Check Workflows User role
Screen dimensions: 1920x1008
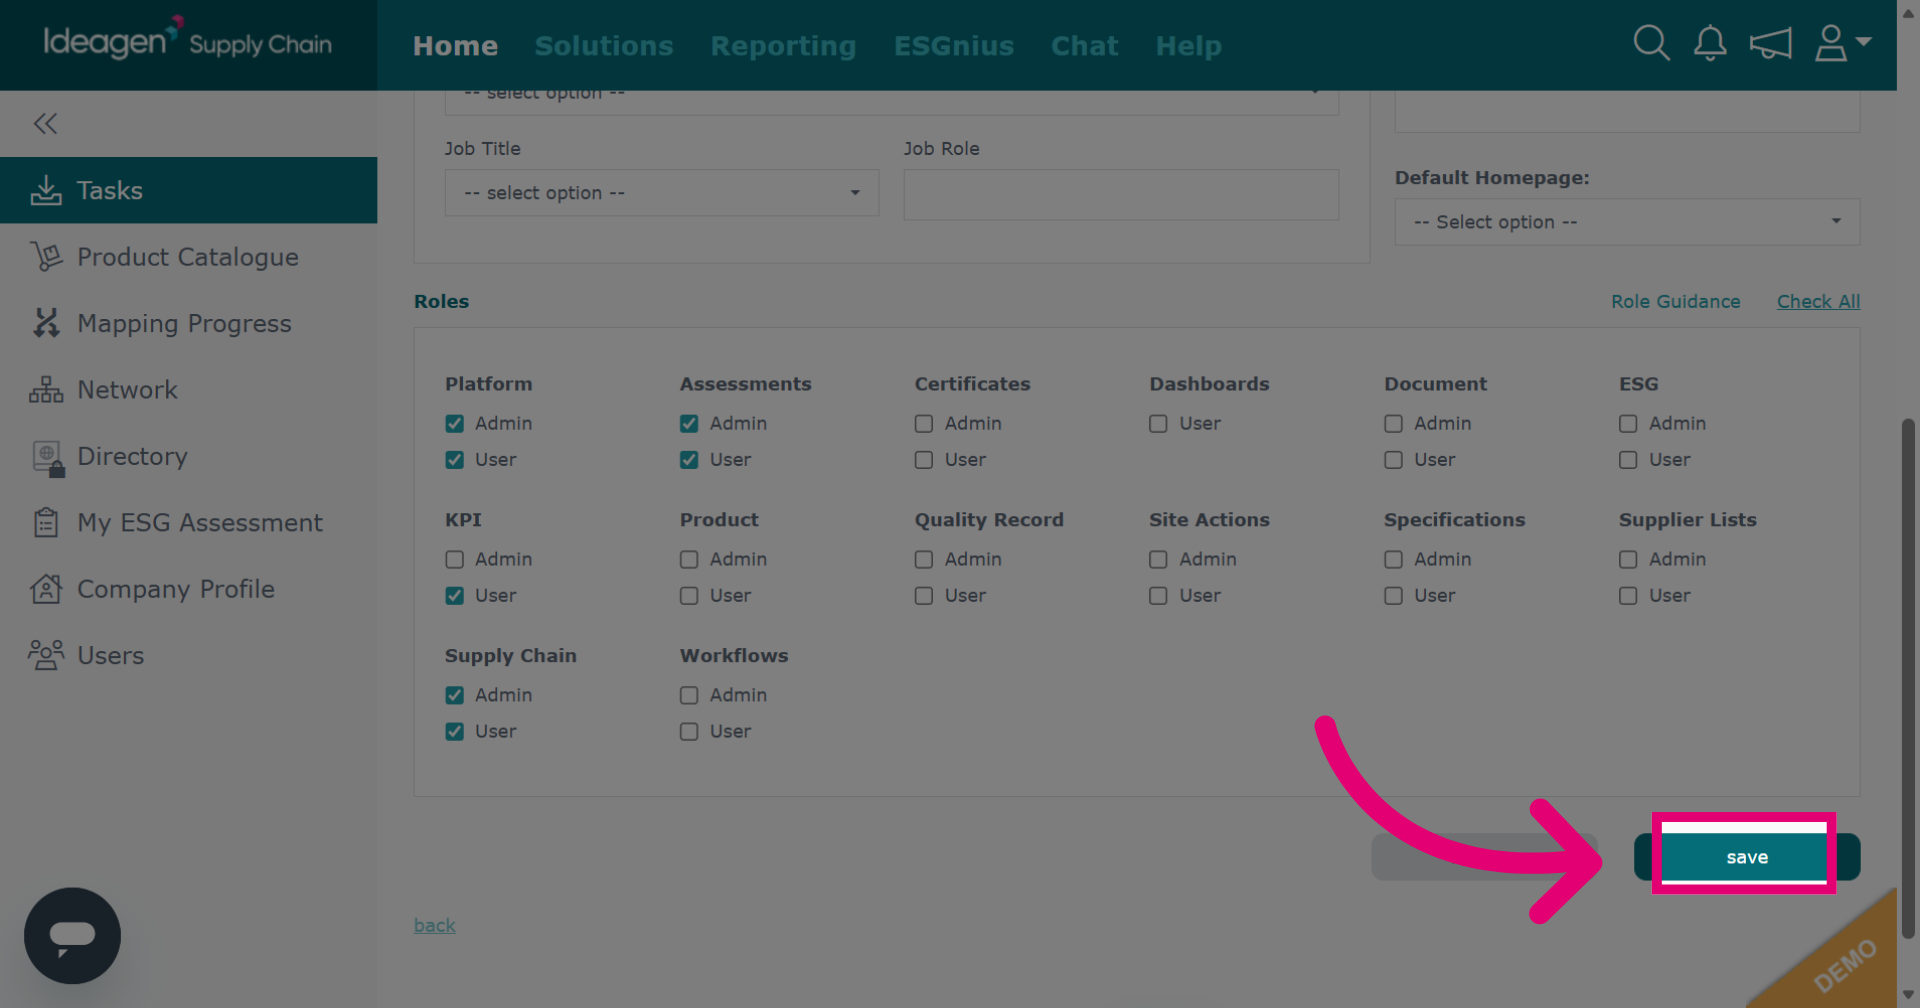pyautogui.click(x=689, y=732)
